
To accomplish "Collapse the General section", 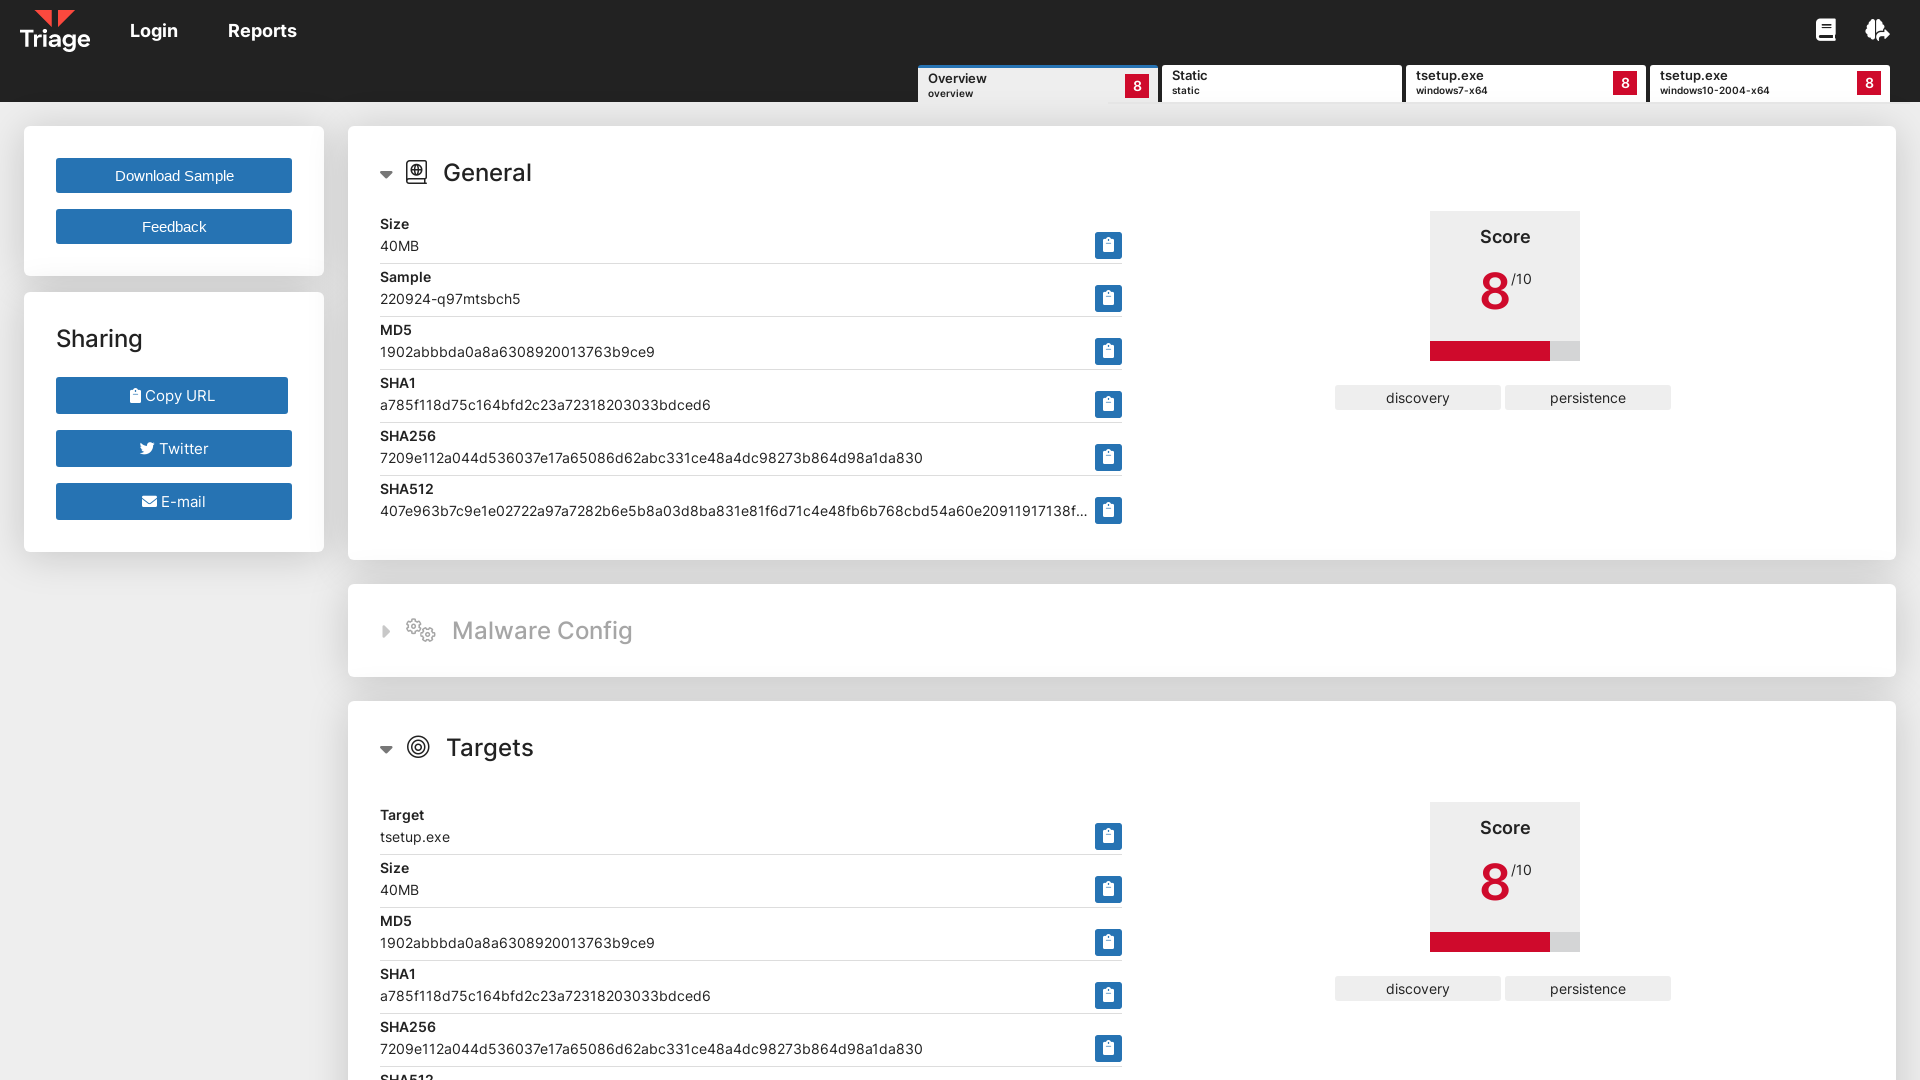I will [x=387, y=174].
